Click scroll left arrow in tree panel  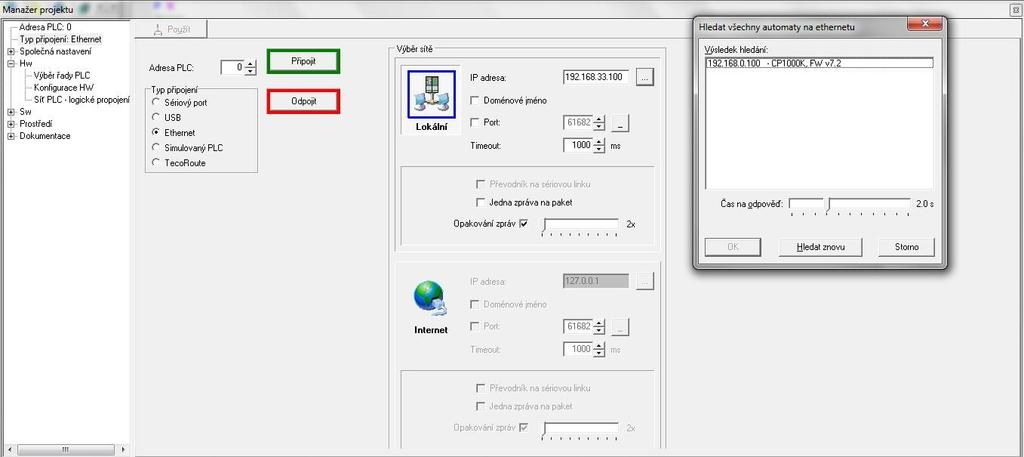[x=10, y=450]
